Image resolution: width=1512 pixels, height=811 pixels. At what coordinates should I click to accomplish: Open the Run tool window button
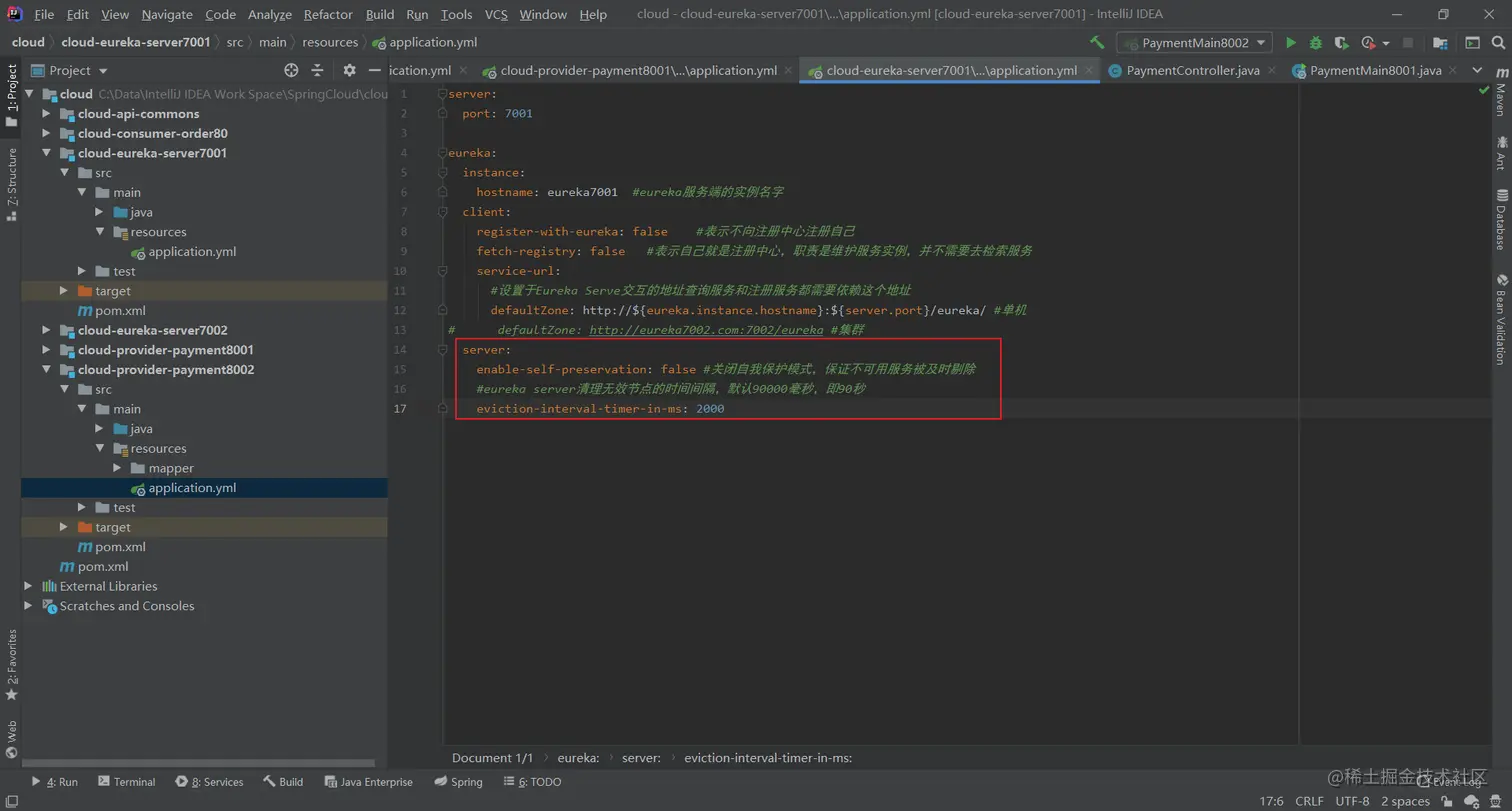(55, 782)
